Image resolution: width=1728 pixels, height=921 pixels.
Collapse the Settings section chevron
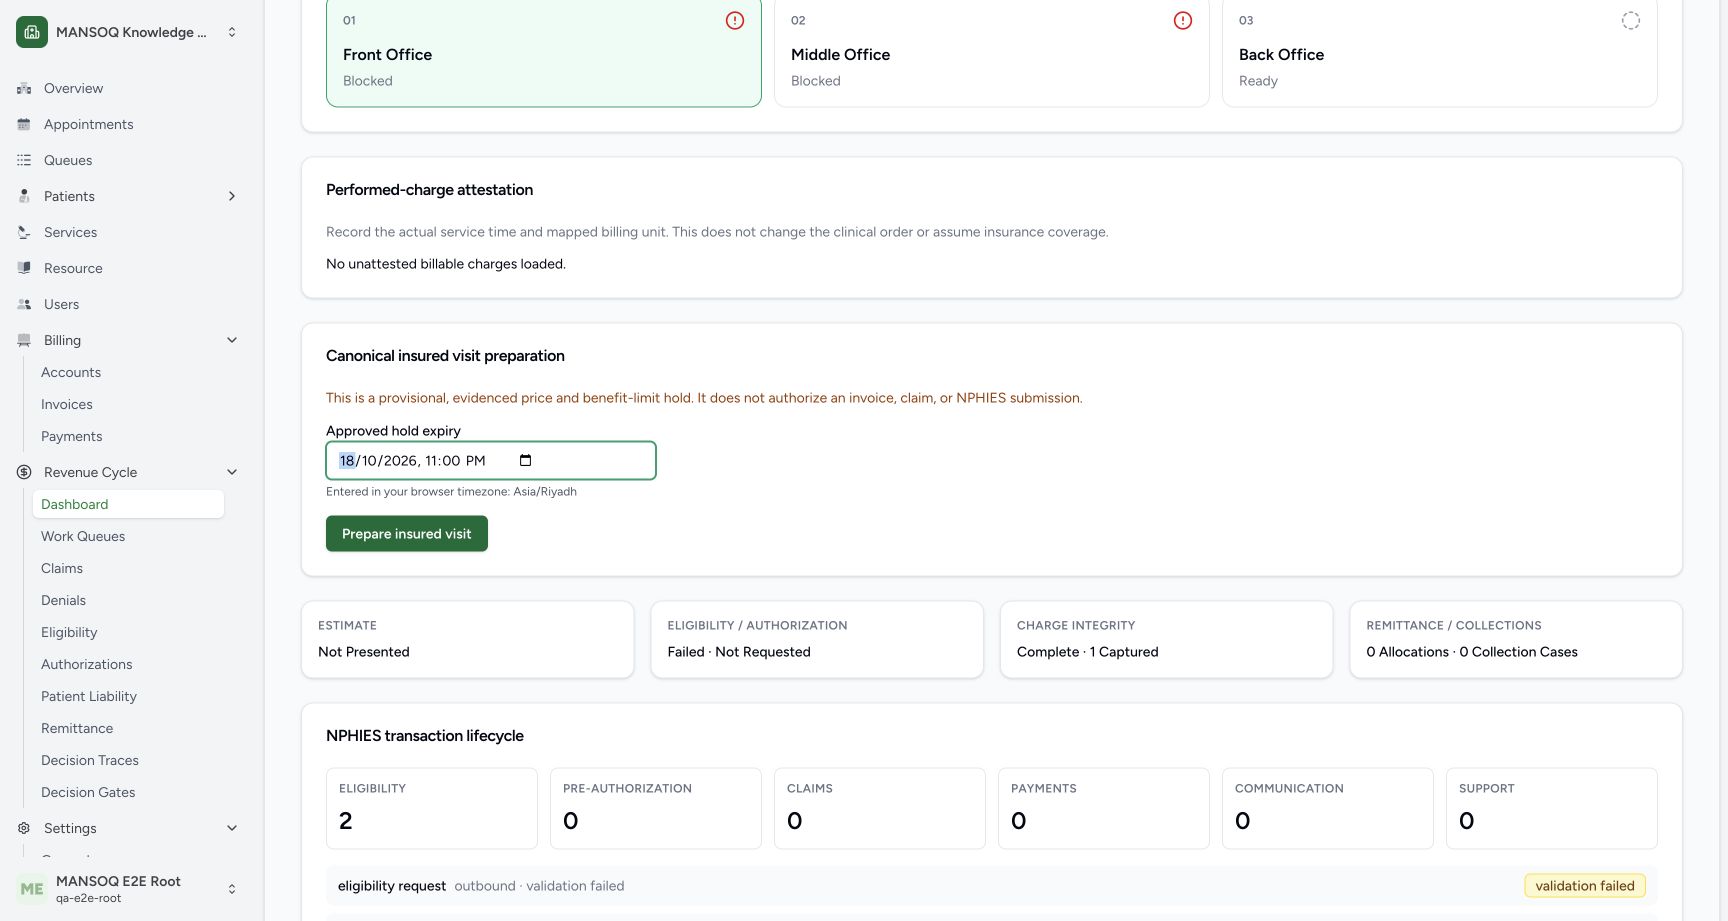tap(232, 828)
